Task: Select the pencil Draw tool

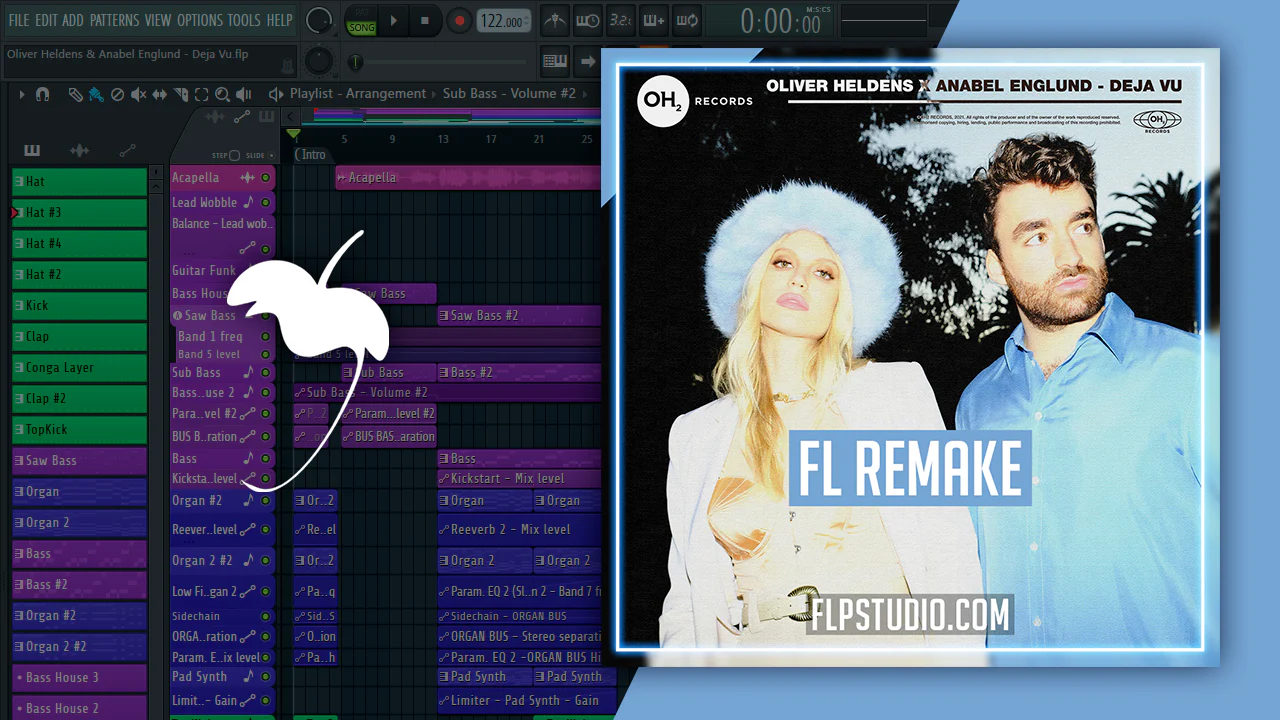Action: (76, 94)
